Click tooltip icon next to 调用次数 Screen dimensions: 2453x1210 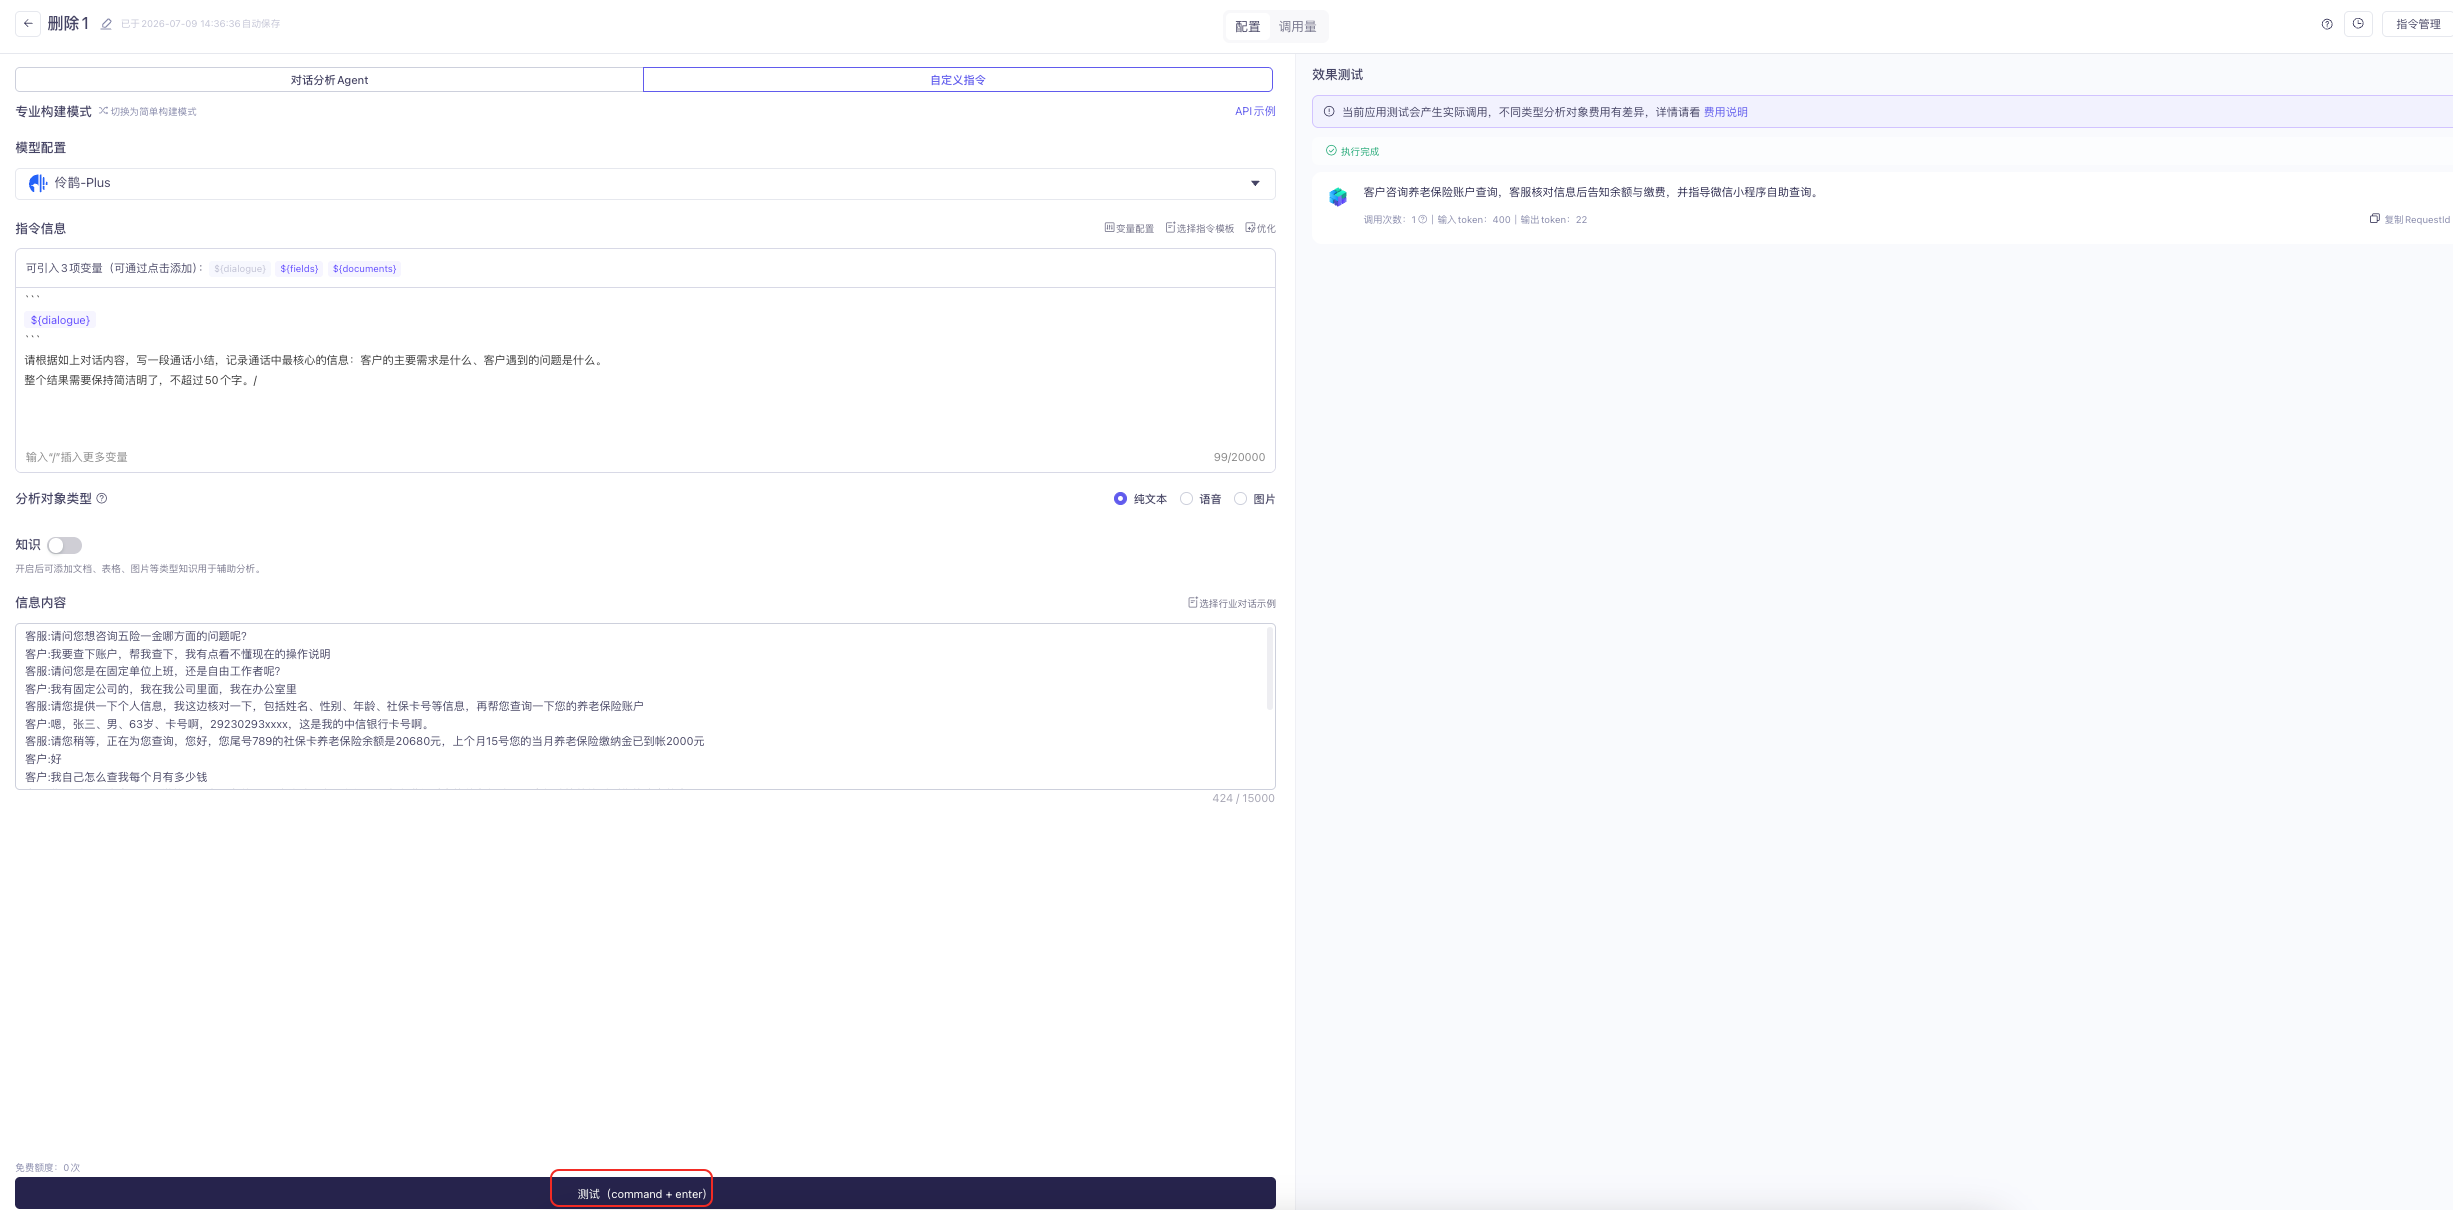[1423, 220]
